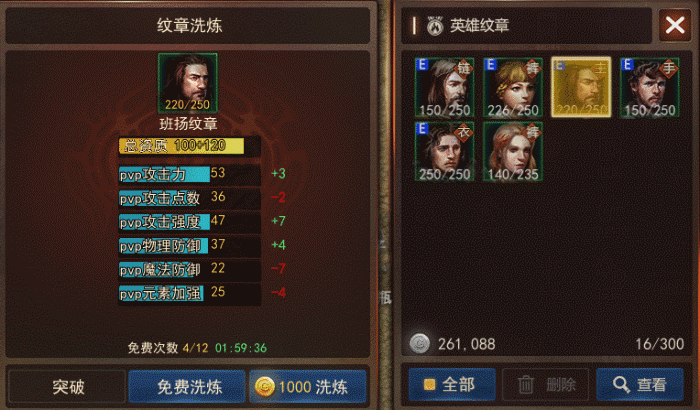Select the 150/250 chain hero emblem
The width and height of the screenshot is (700, 410).
pos(444,88)
